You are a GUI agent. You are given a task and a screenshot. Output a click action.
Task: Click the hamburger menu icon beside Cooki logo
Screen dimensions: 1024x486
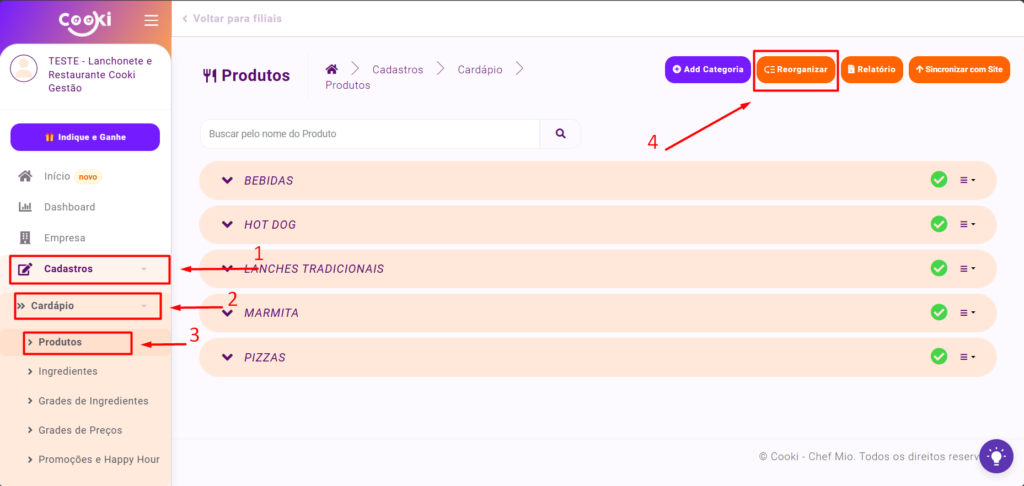tap(151, 21)
